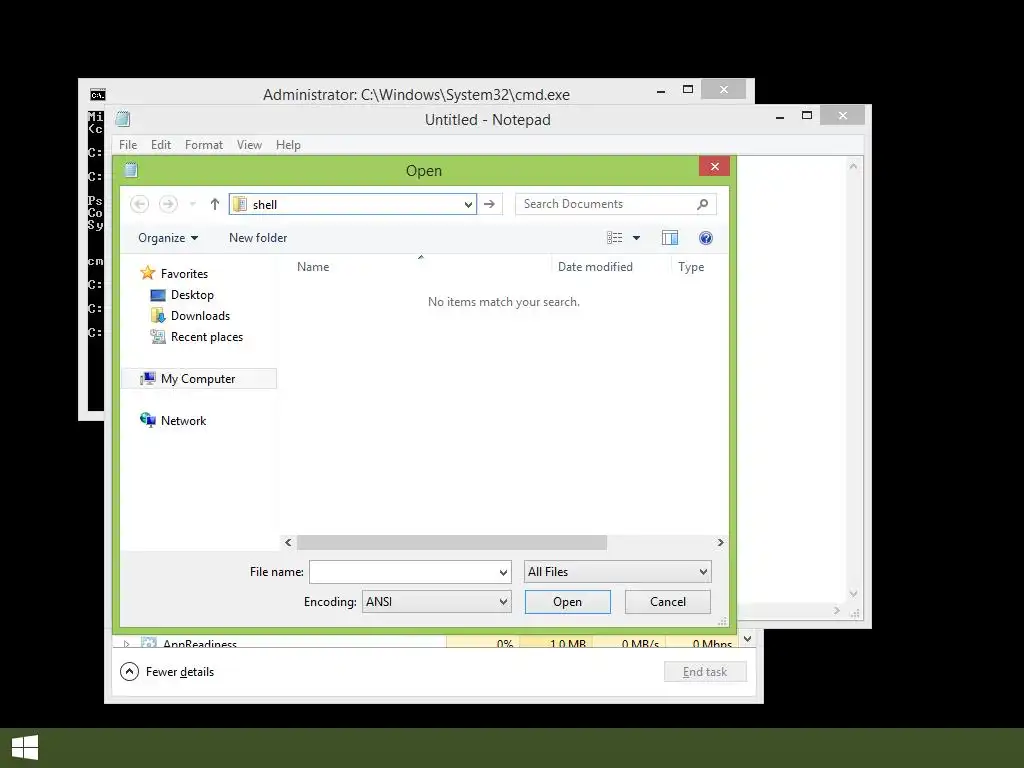Click Task Manager scroll down arrow
This screenshot has height=768, width=1024.
[x=748, y=639]
